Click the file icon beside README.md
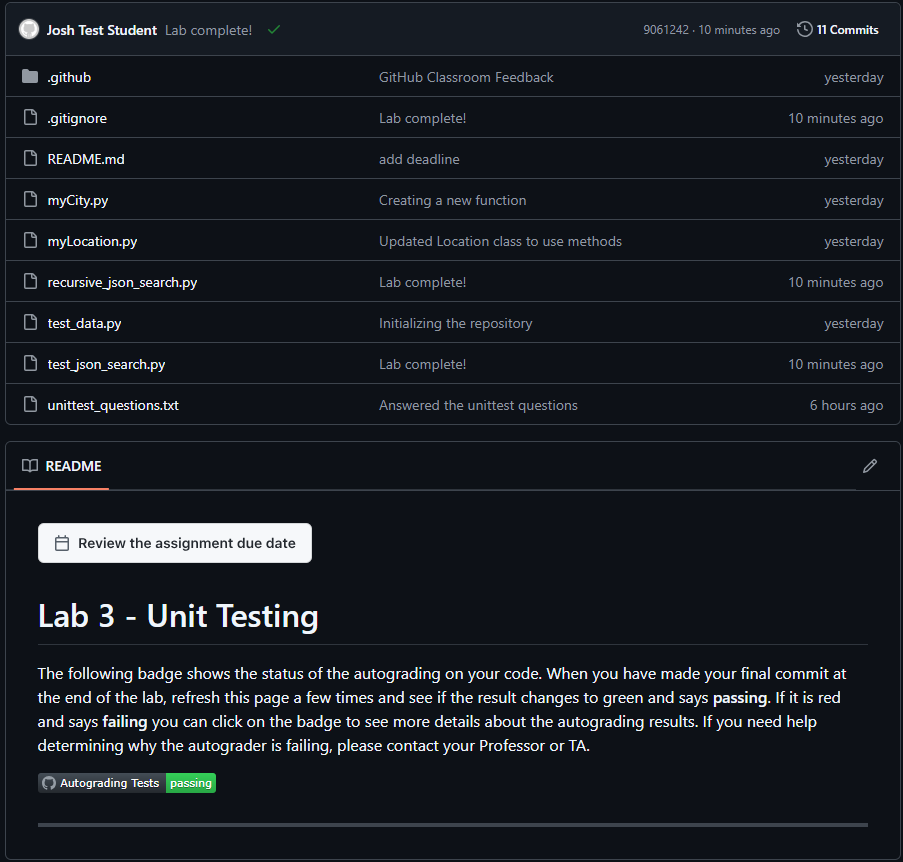The height and width of the screenshot is (862, 903). click(29, 158)
